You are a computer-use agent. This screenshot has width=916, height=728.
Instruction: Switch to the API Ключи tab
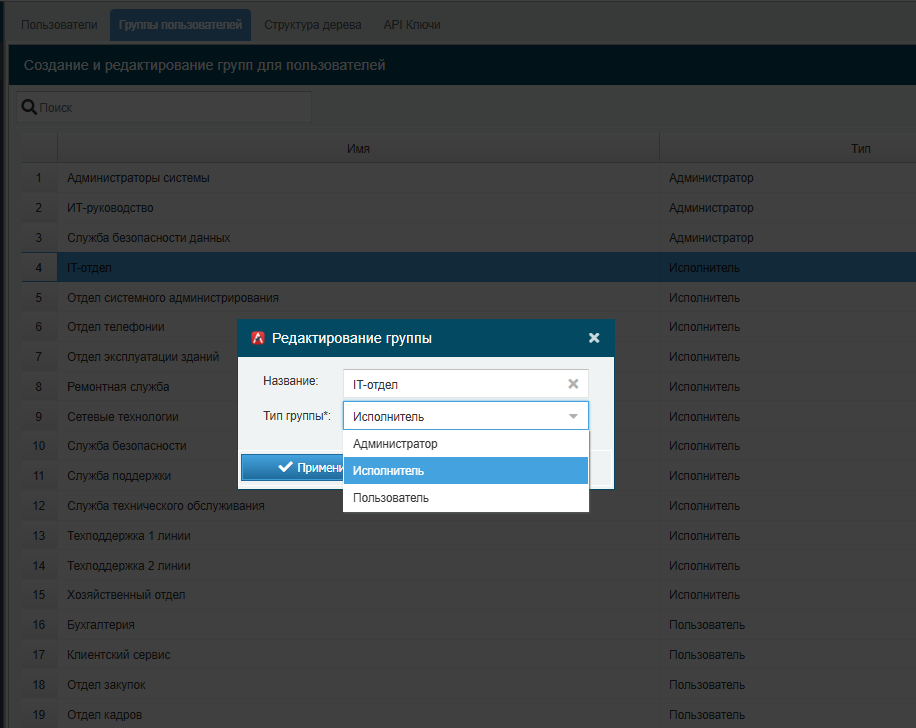(x=412, y=25)
